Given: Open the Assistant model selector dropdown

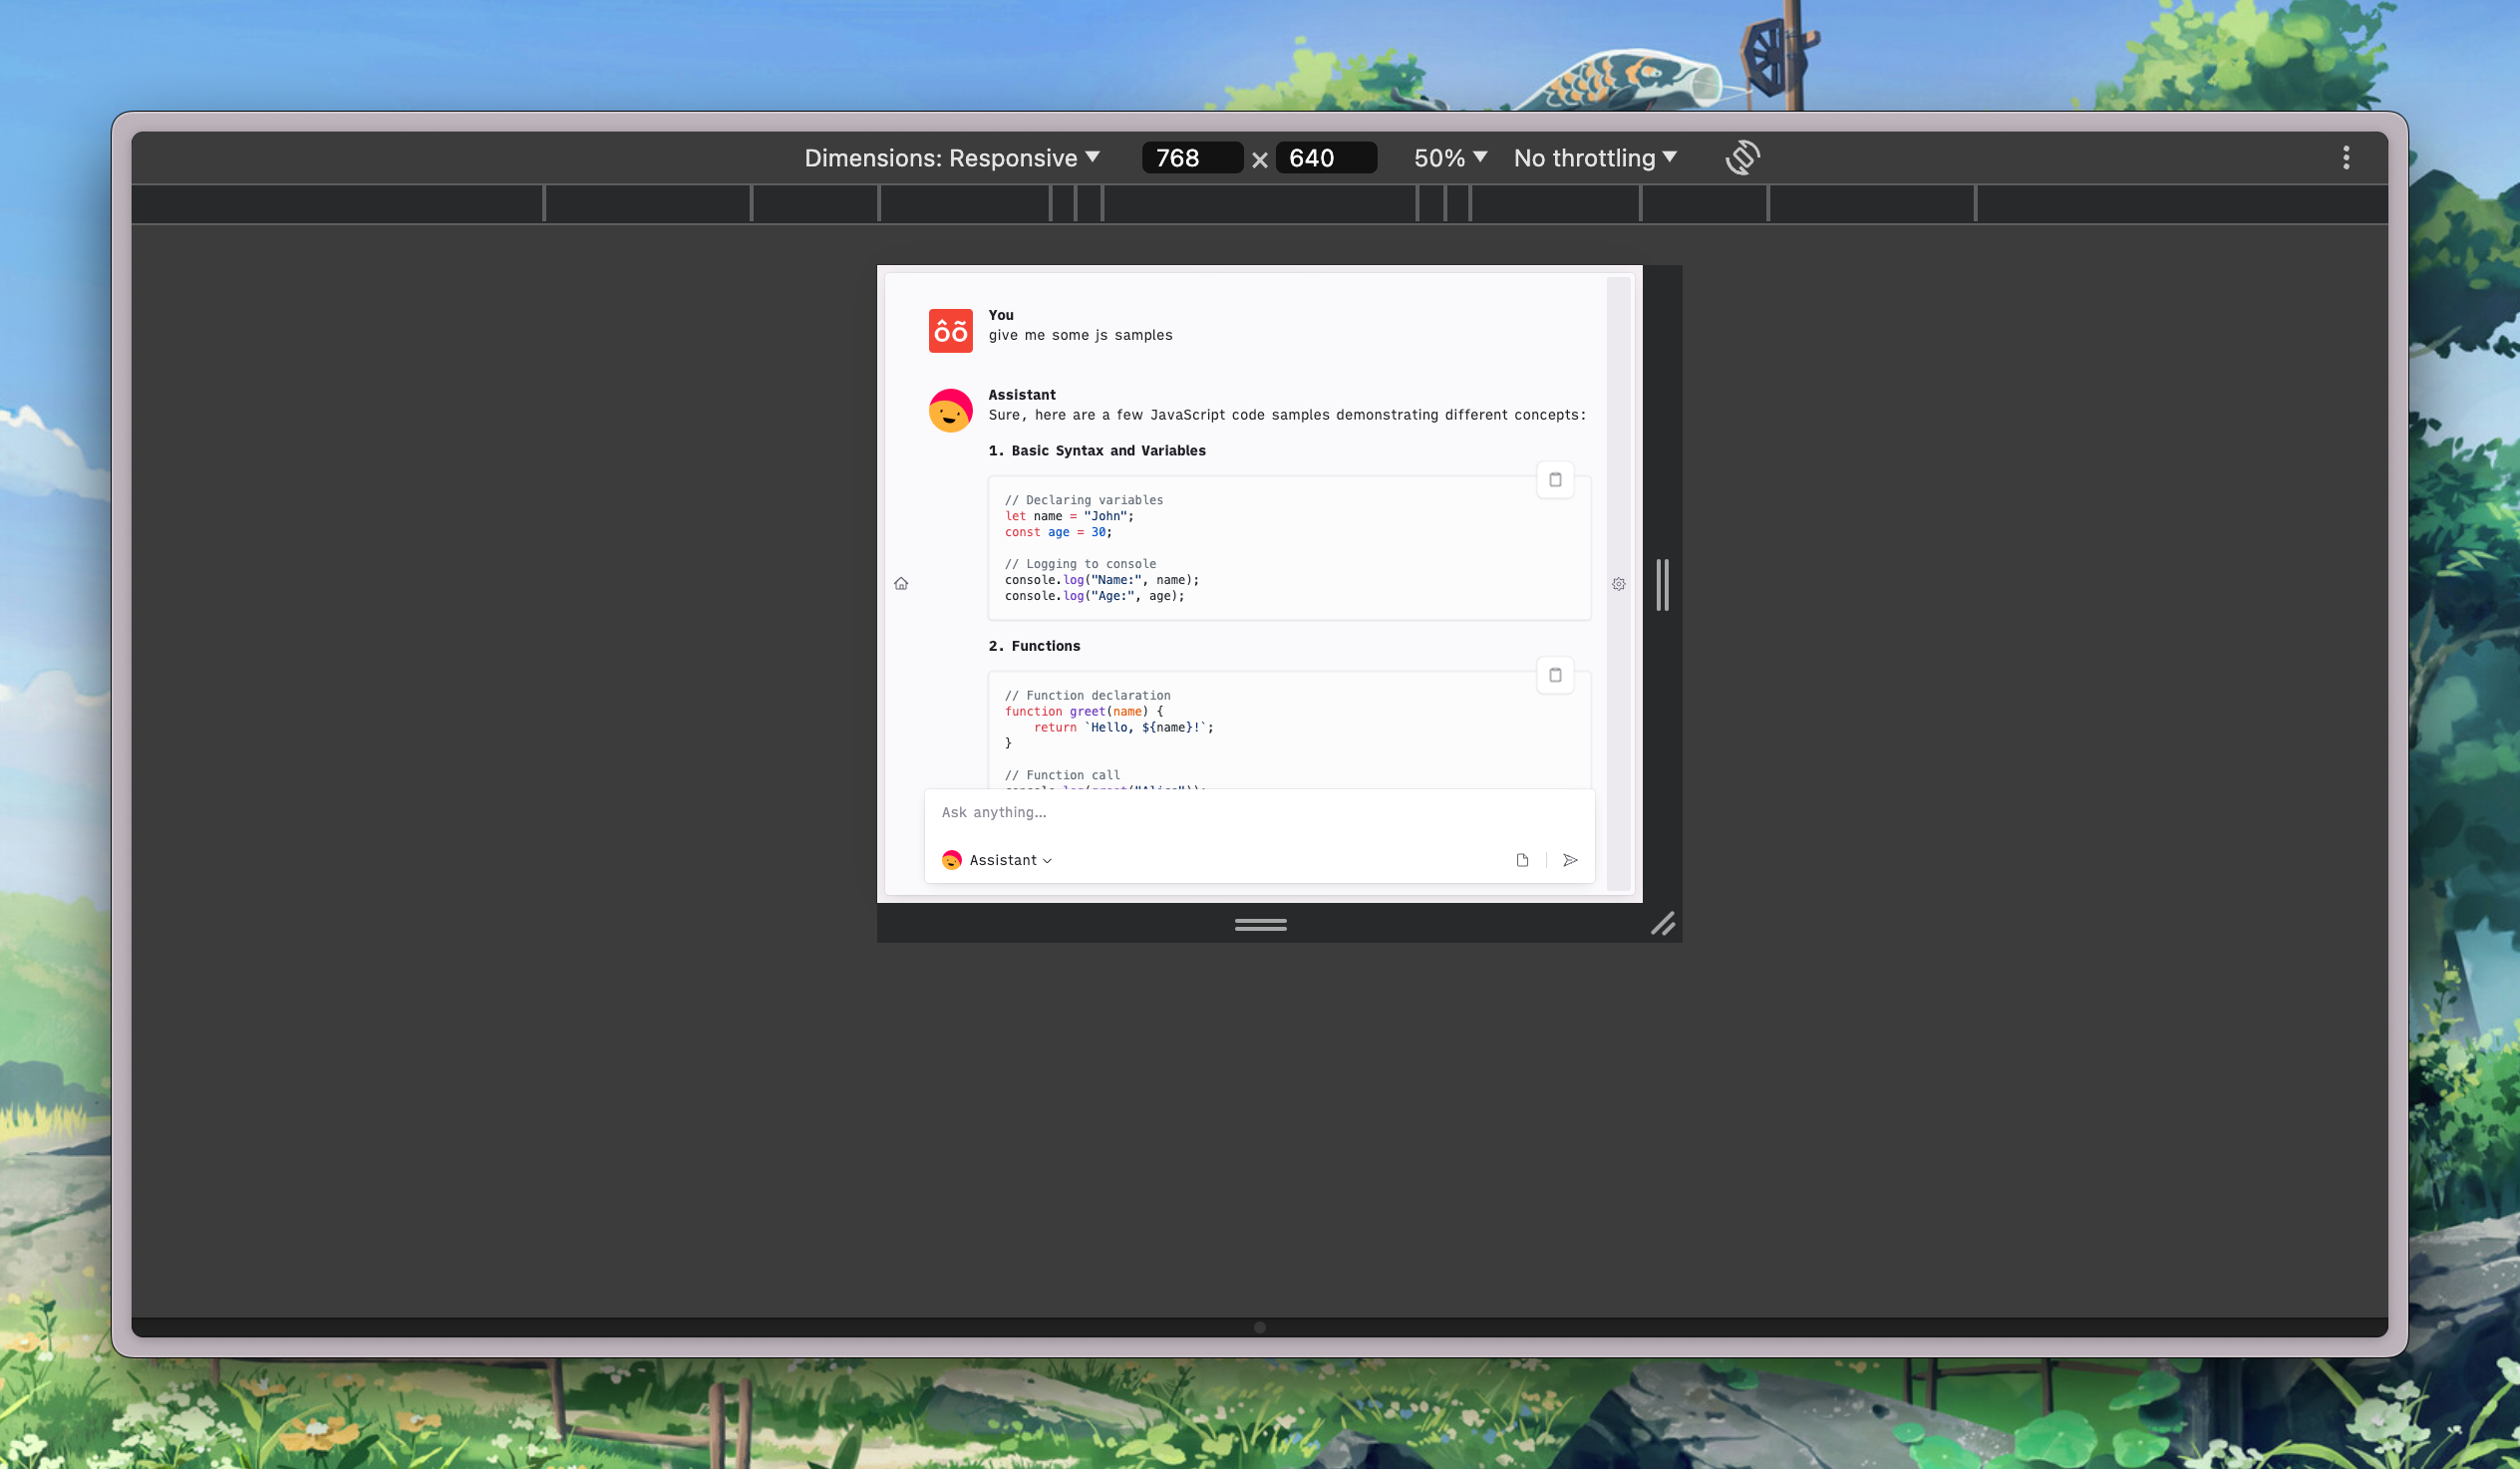Looking at the screenshot, I should 997,860.
